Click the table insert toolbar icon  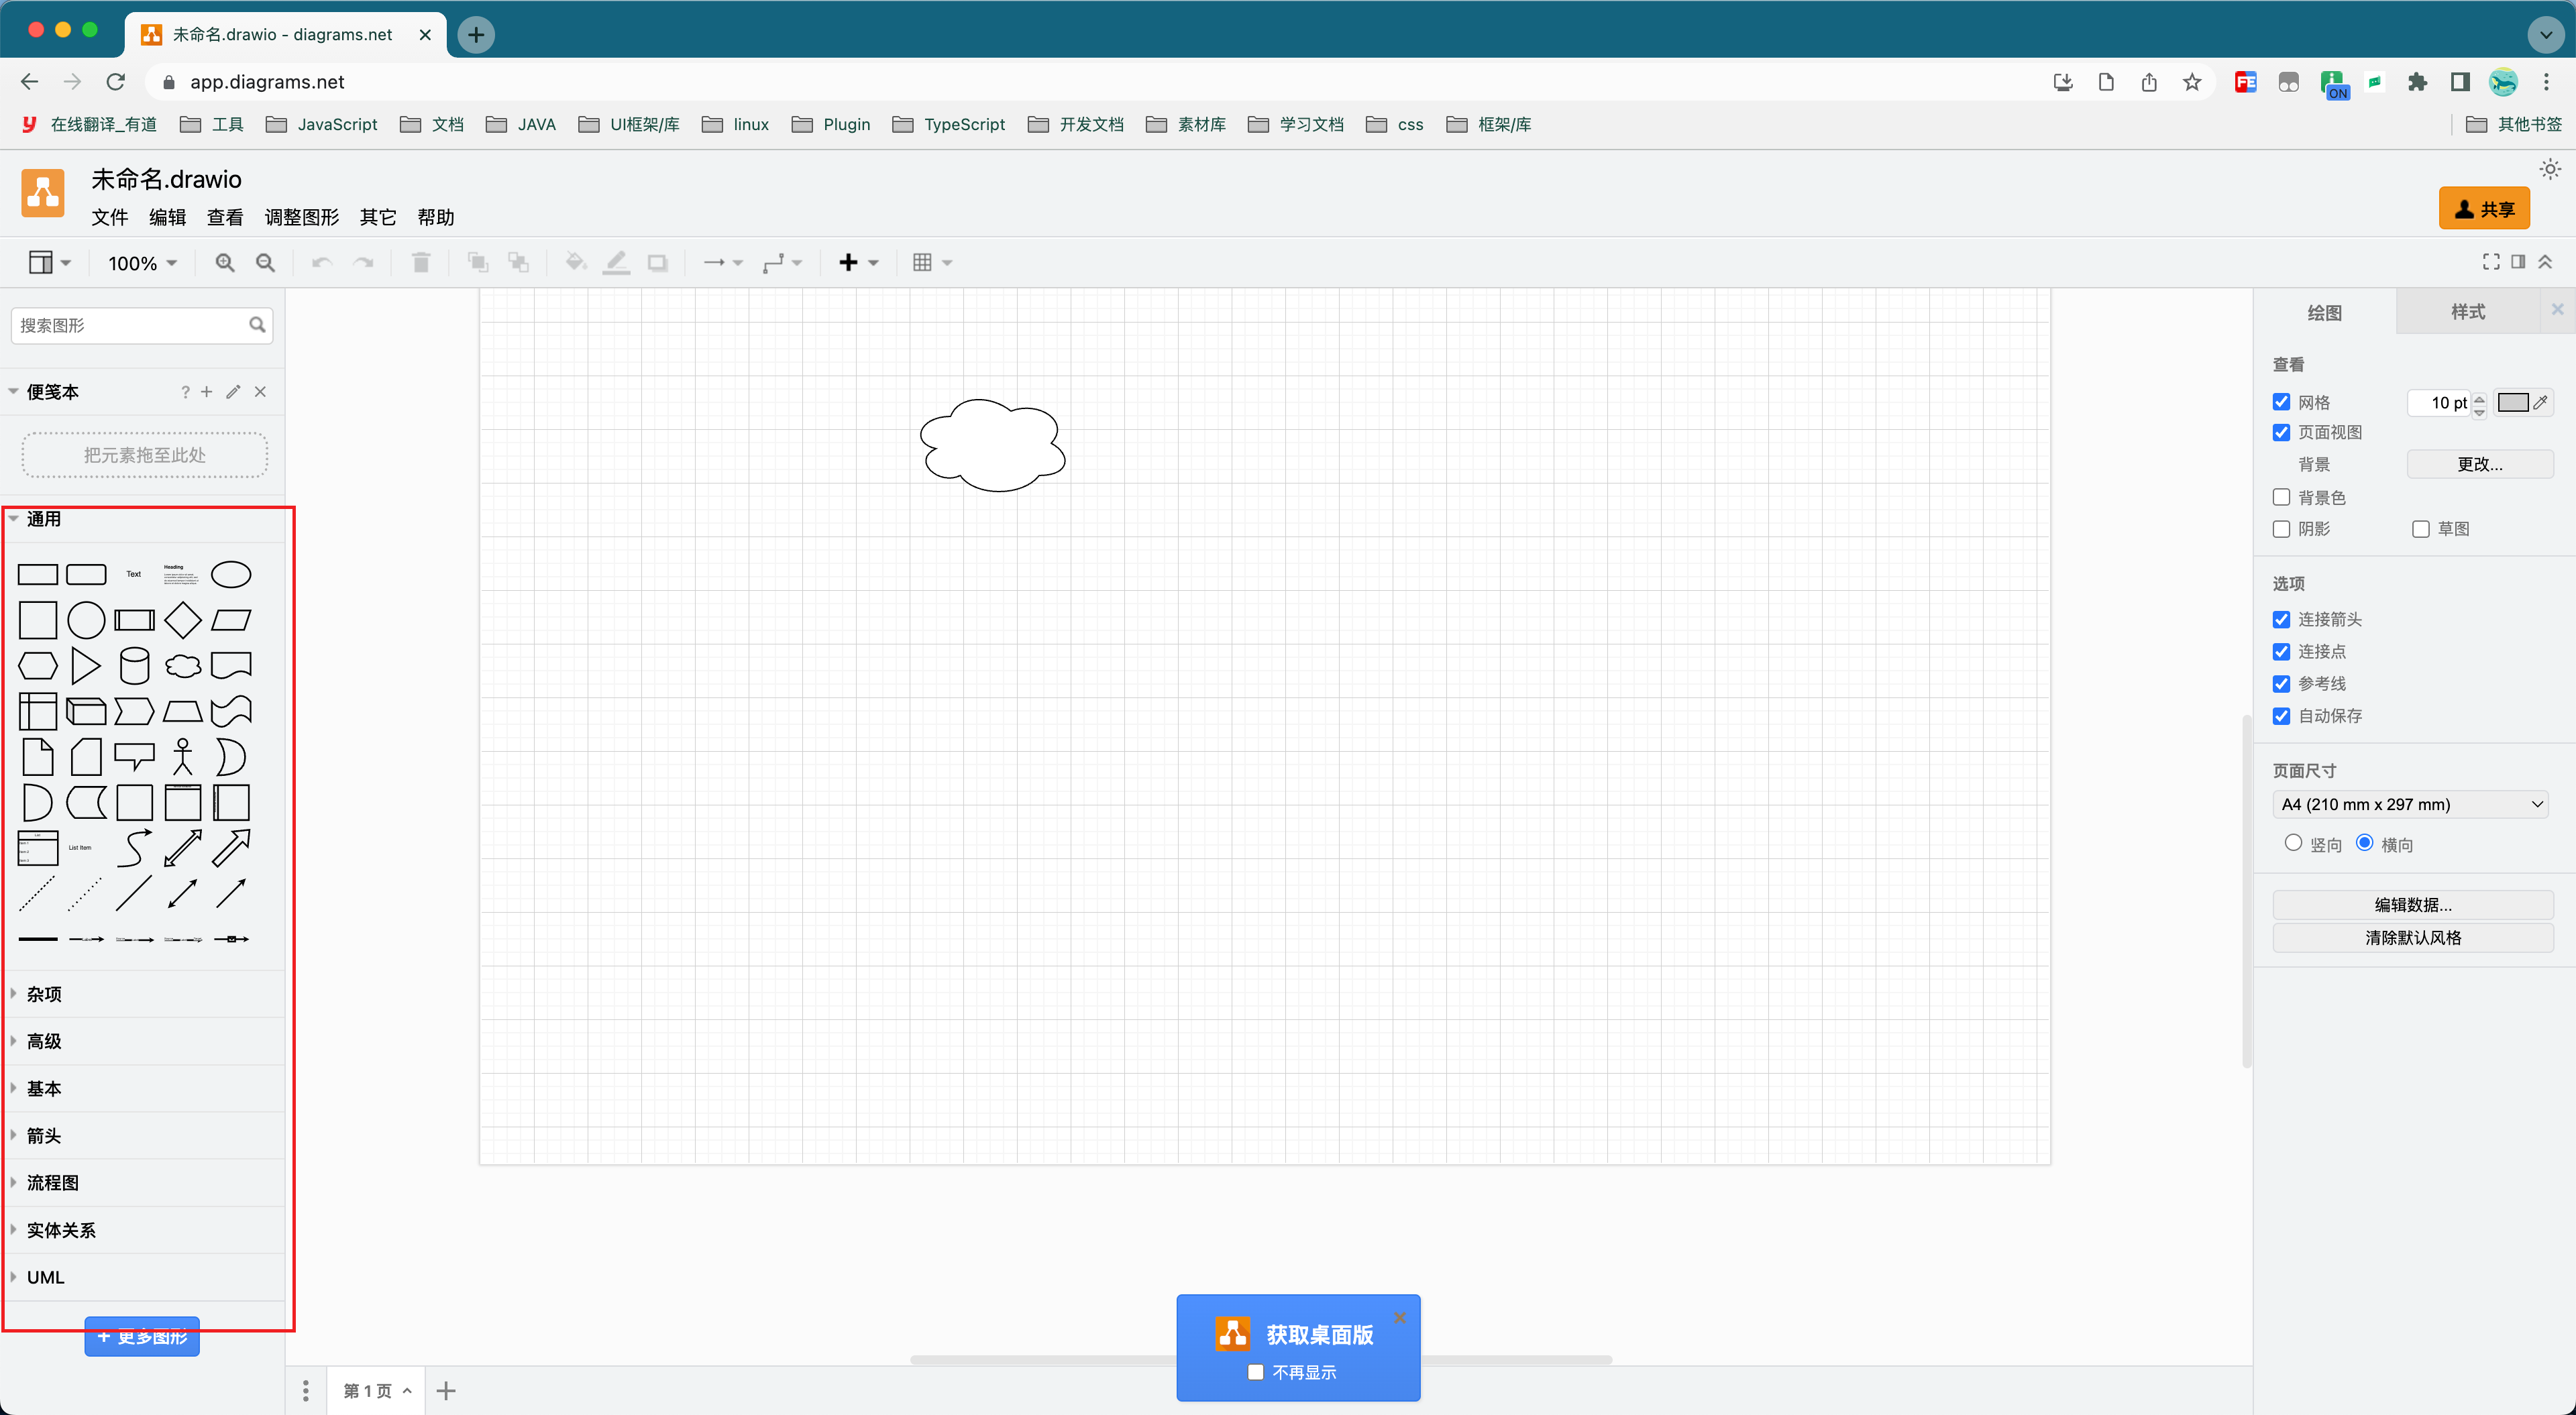point(922,262)
